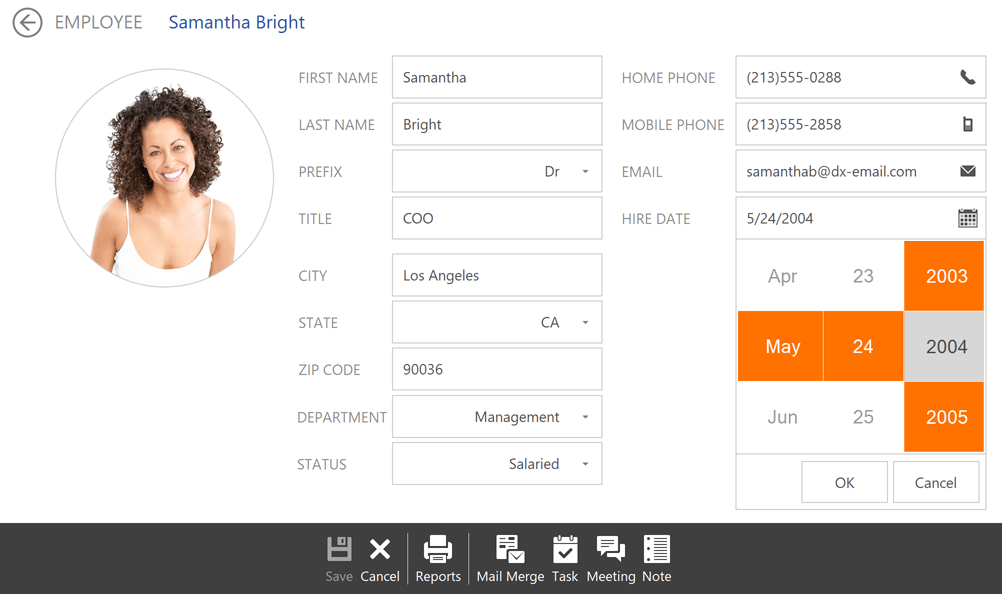Click the home phone icon
This screenshot has width=1002, height=594.
click(967, 77)
